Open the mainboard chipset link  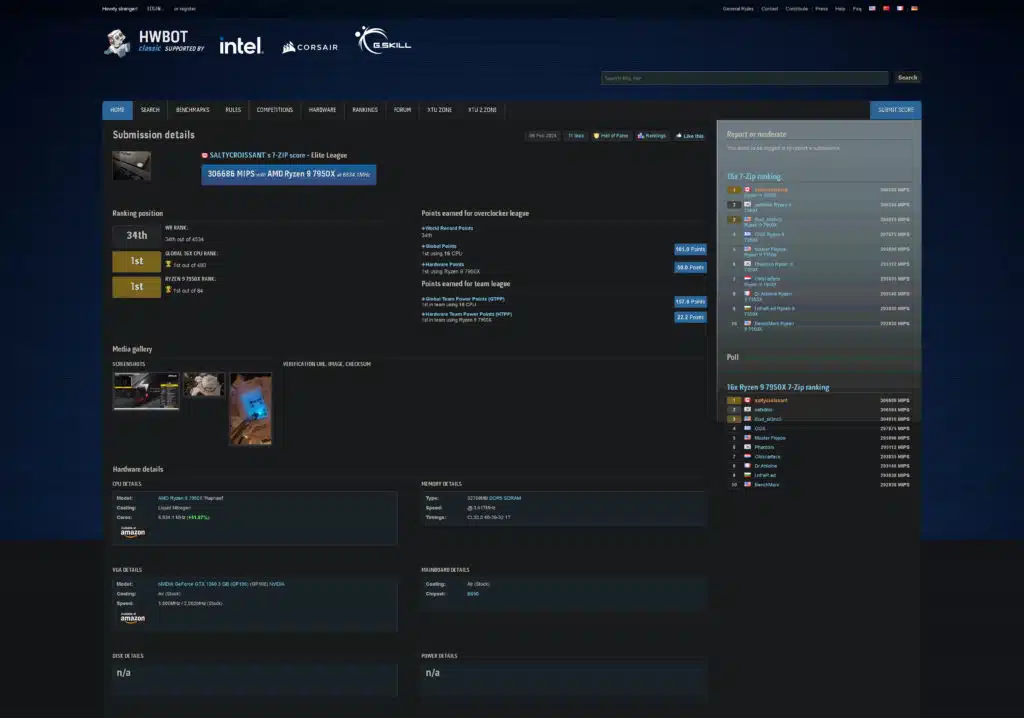473,594
